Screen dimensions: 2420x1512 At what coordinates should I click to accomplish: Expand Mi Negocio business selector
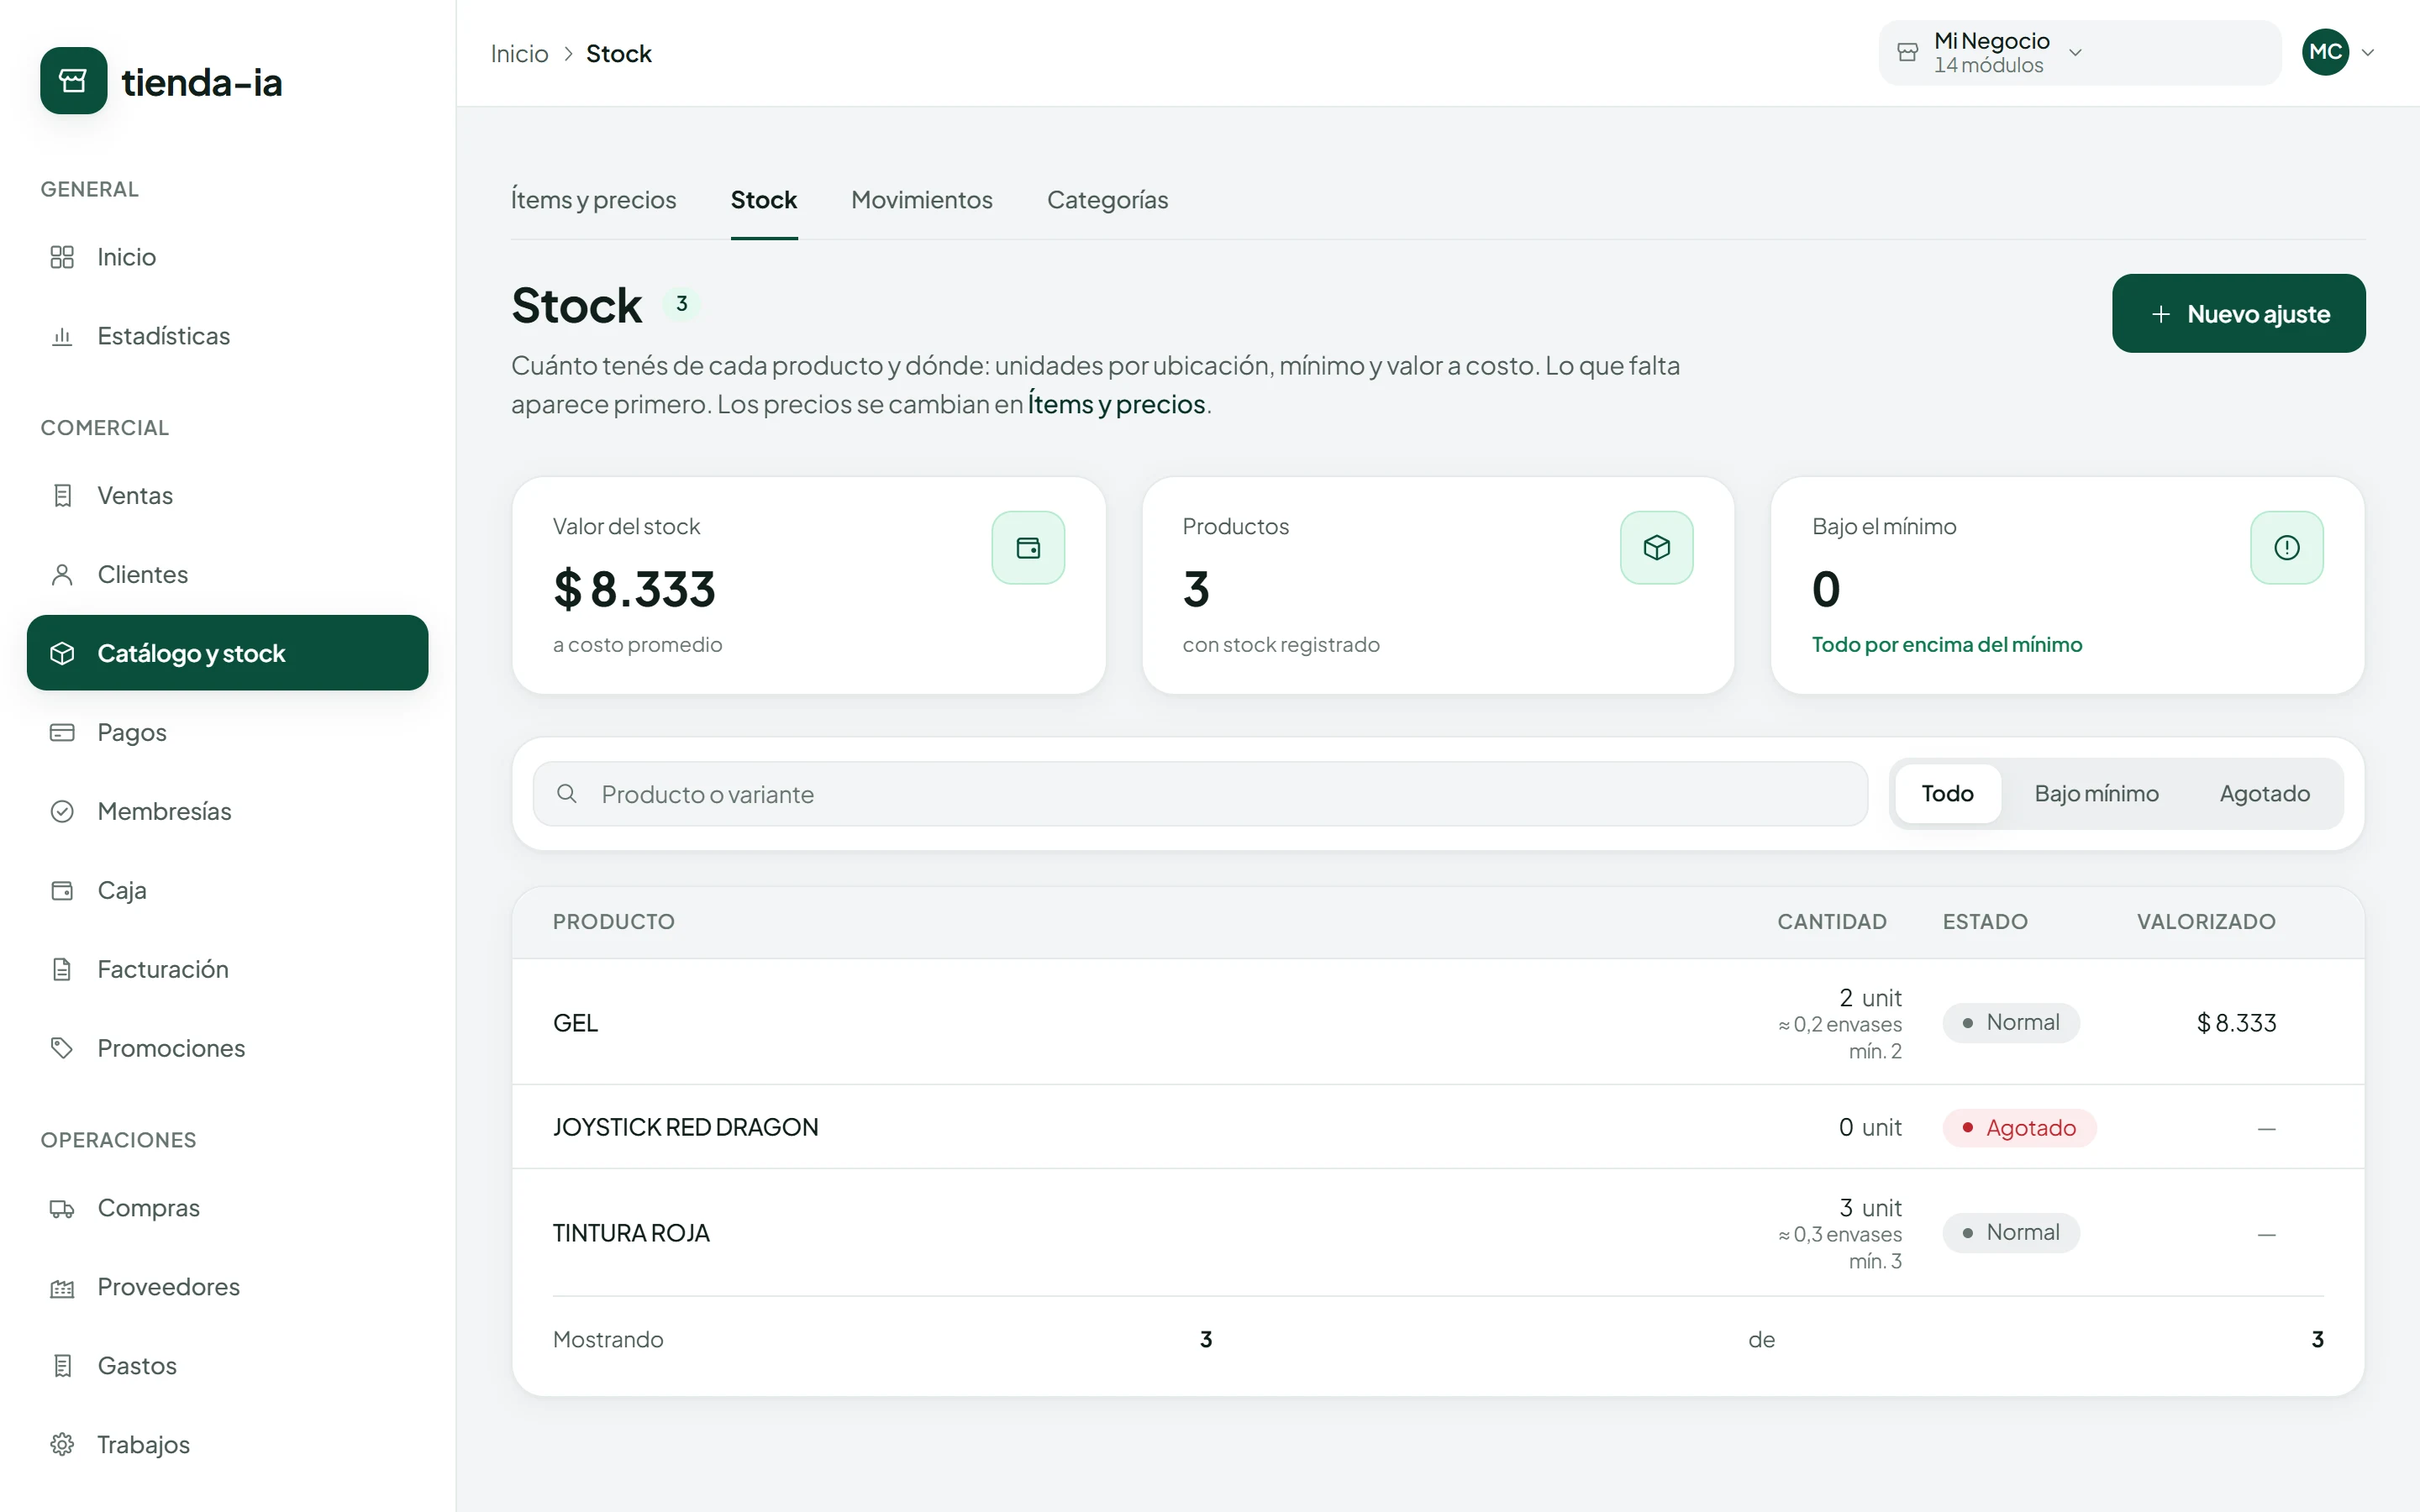pos(2080,53)
